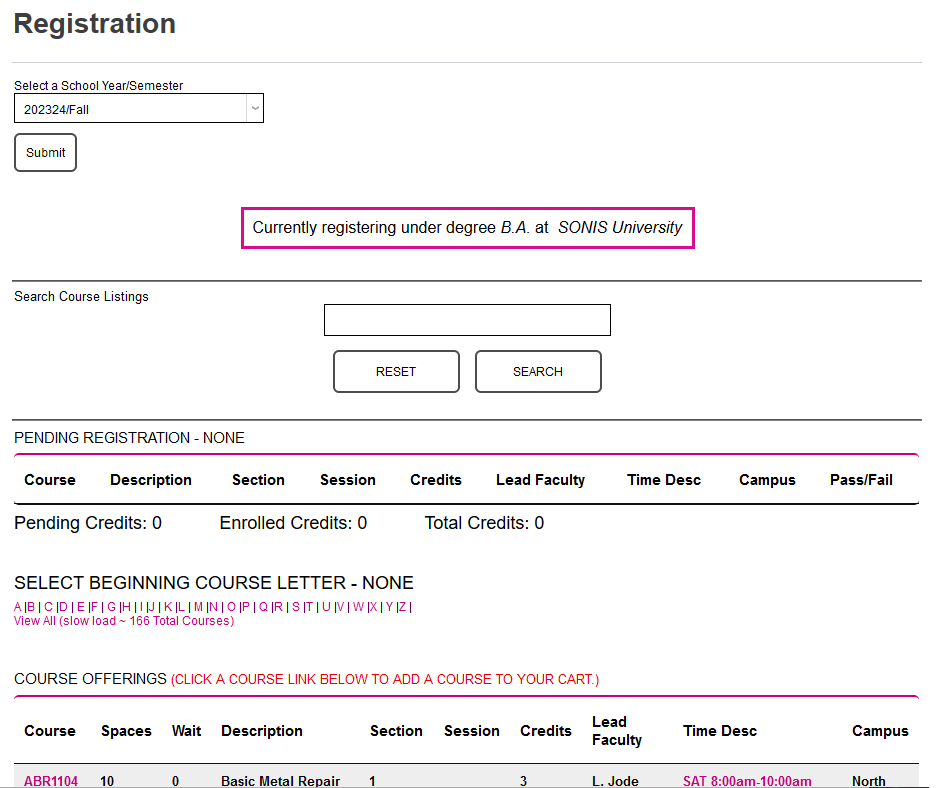This screenshot has height=788, width=936.
Task: Click the Pass/Fail column header
Action: pos(860,479)
